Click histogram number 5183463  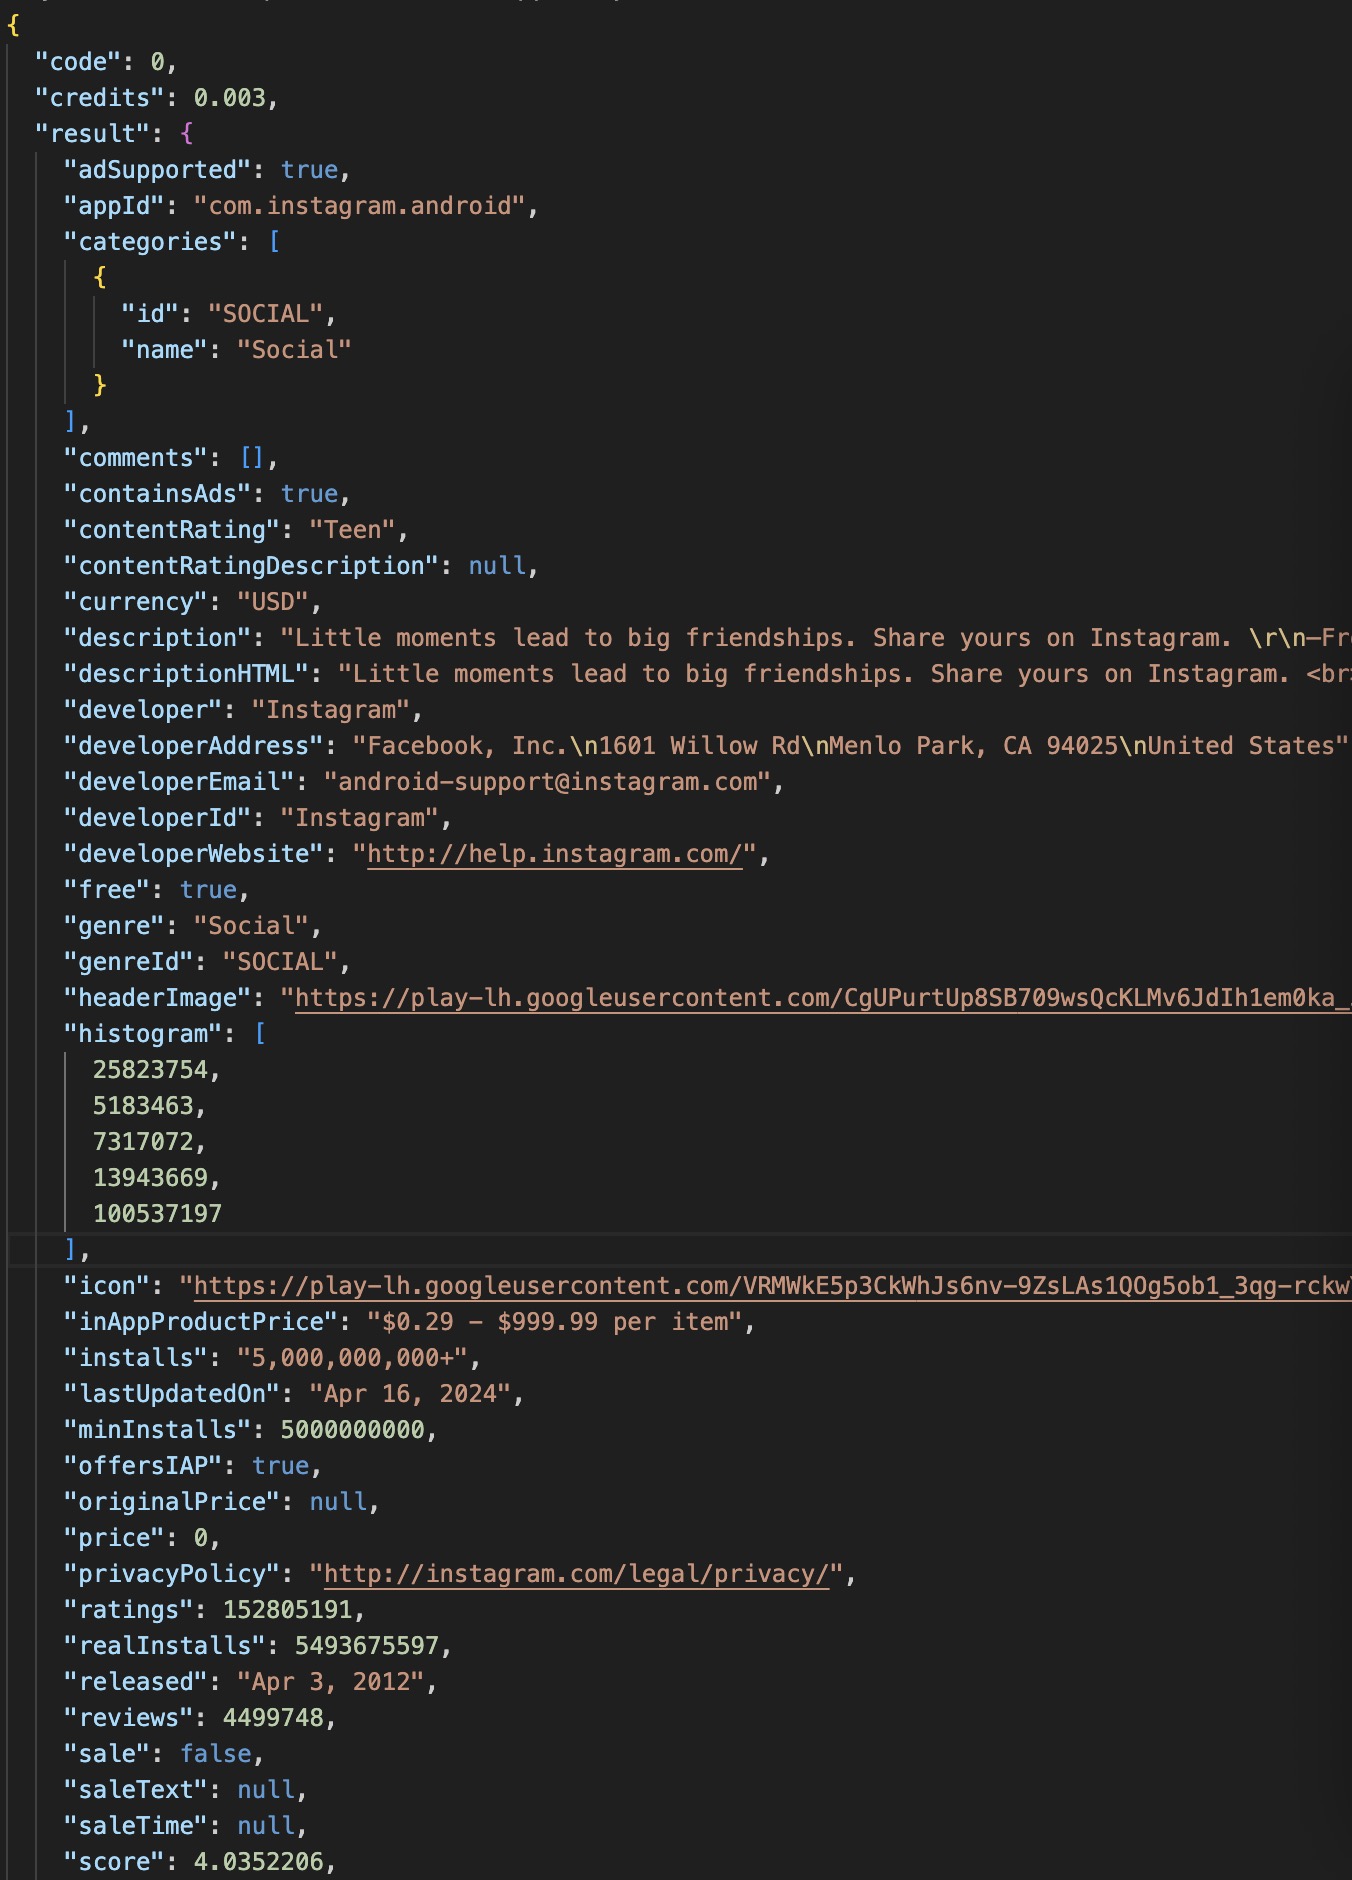[x=143, y=1106]
